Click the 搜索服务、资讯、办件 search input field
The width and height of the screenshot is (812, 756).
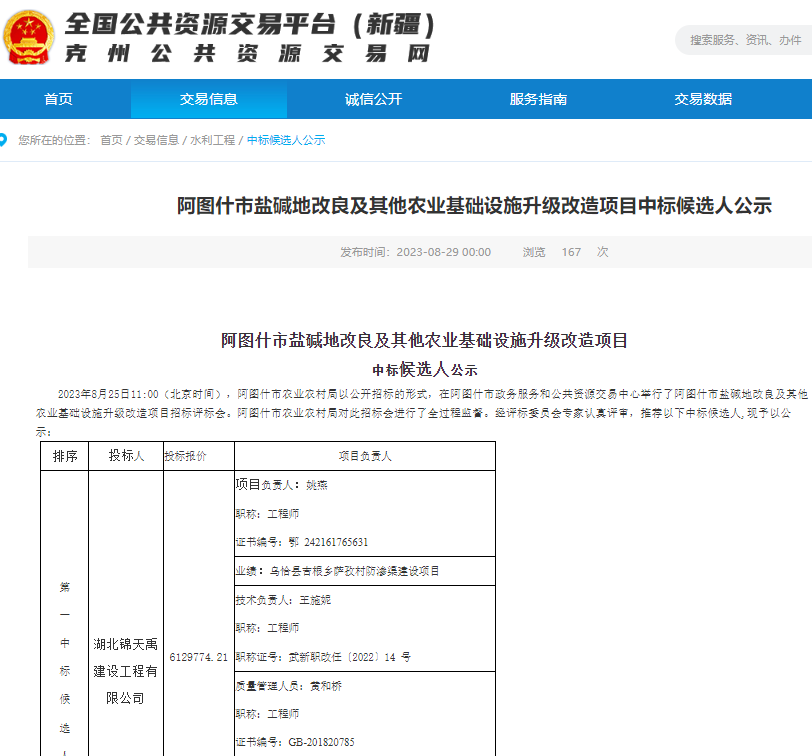(x=745, y=41)
